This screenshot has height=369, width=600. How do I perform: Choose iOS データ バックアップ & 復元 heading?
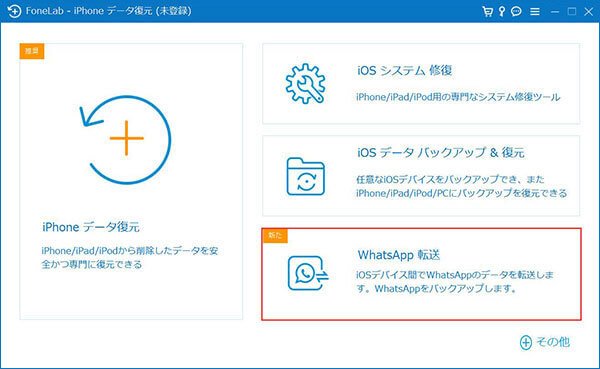440,152
